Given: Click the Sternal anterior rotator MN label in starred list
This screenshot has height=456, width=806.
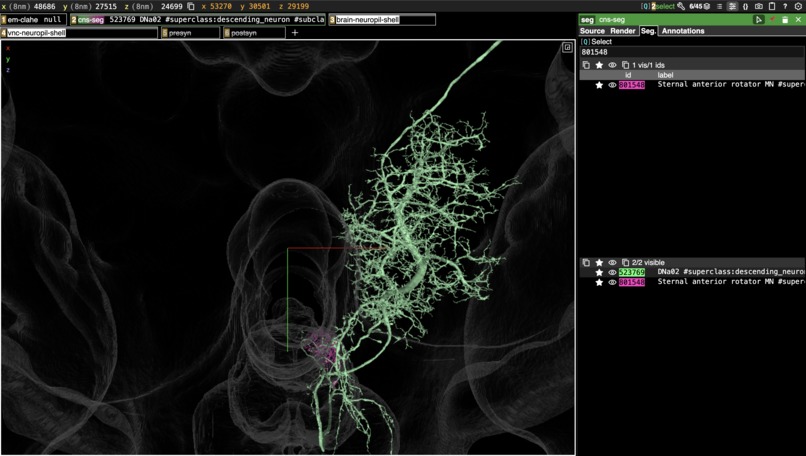Looking at the screenshot, I should [731, 282].
